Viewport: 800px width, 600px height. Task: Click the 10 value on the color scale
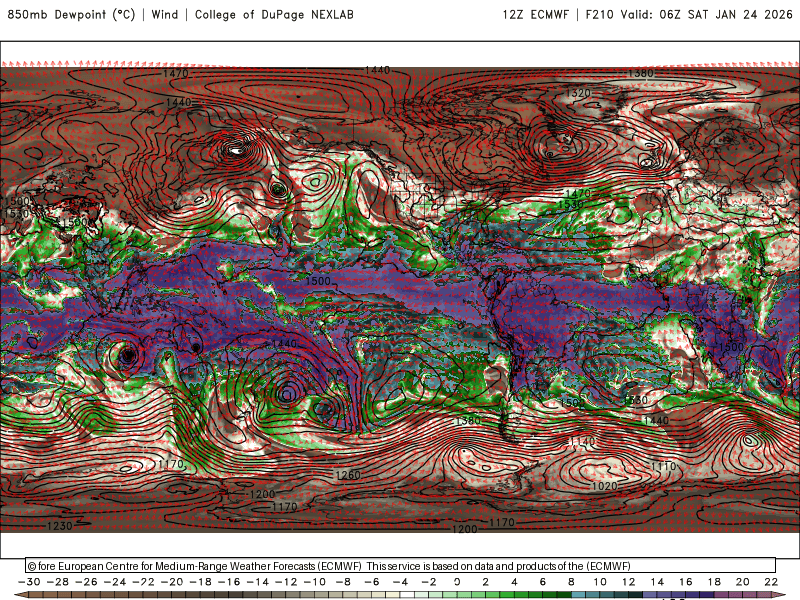click(600, 582)
